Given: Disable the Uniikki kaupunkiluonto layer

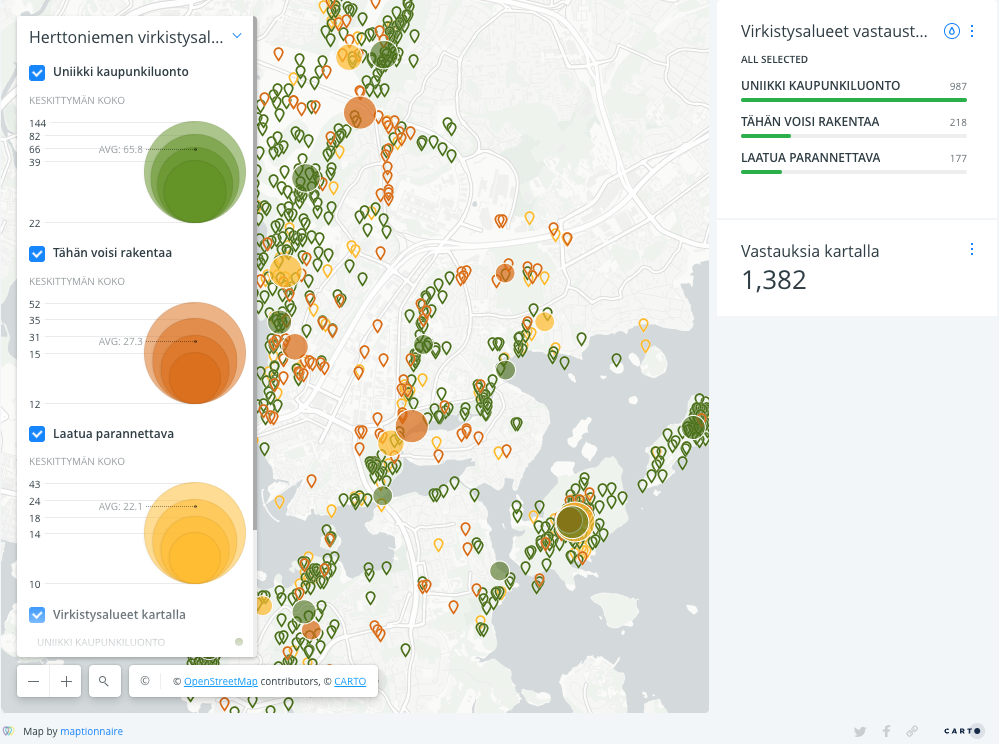Looking at the screenshot, I should [37, 72].
